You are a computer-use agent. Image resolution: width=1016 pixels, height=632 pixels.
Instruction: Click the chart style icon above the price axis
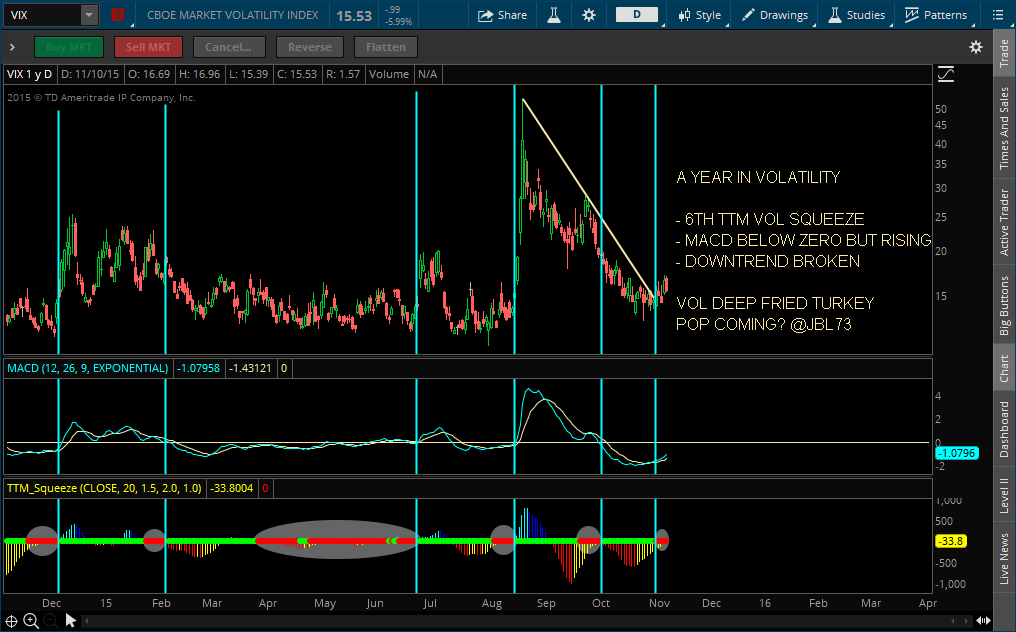click(944, 73)
